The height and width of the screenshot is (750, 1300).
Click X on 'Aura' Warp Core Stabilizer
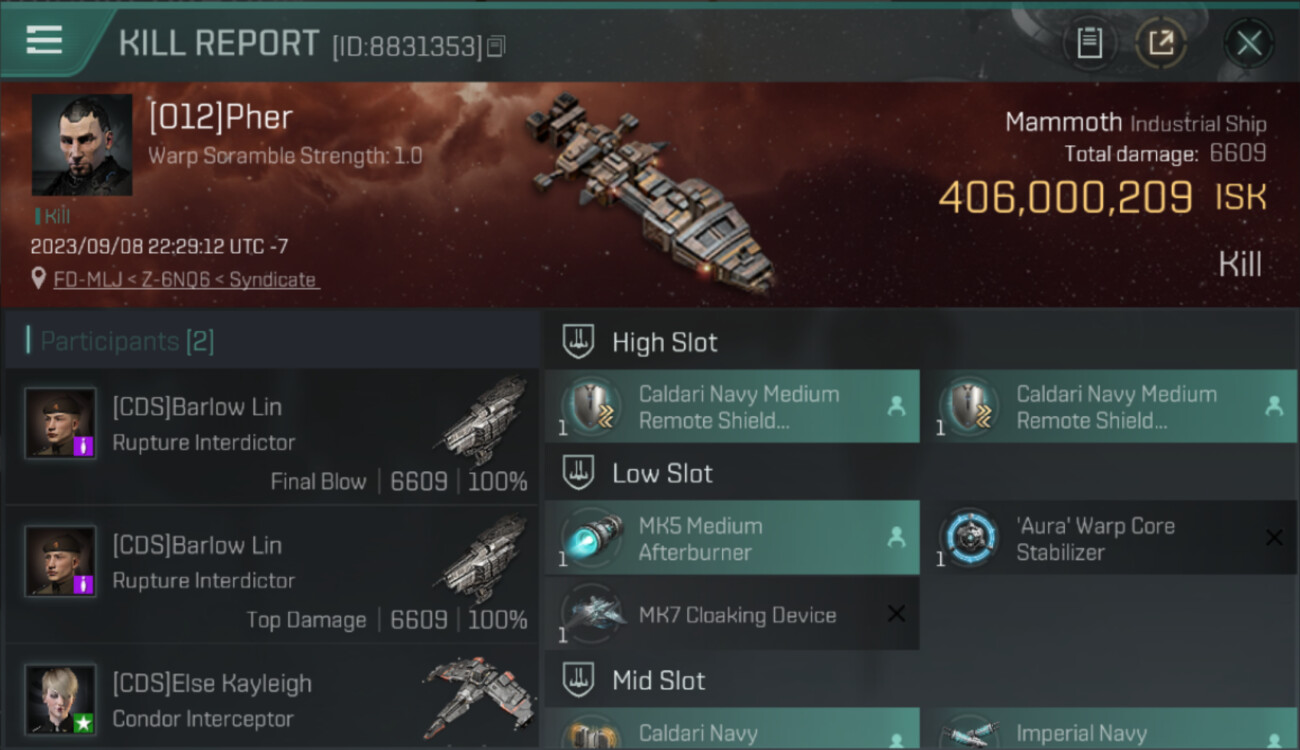1274,538
